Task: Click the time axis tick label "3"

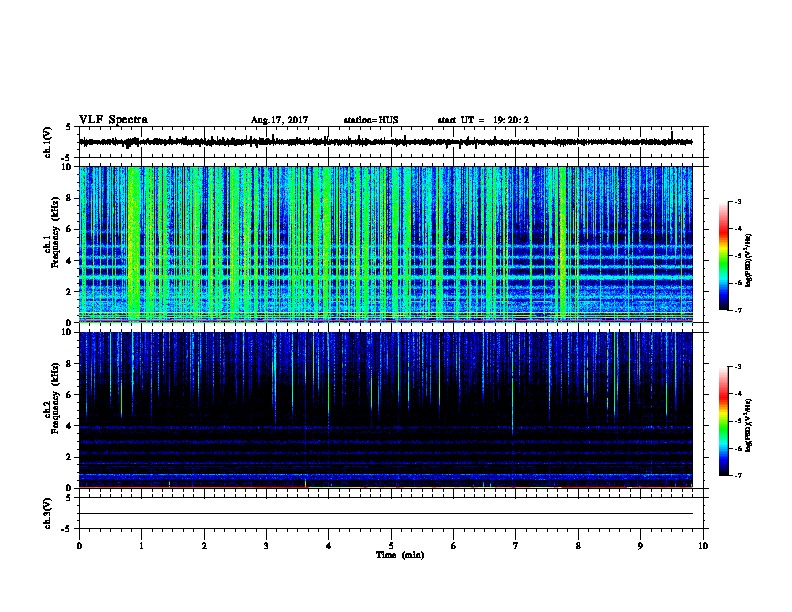Action: pos(266,546)
